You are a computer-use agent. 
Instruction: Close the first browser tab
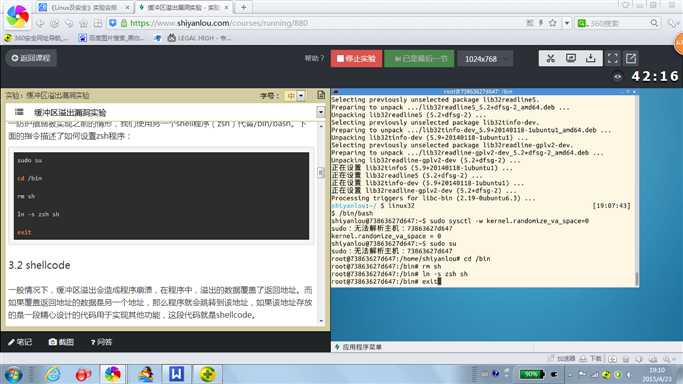click(127, 7)
